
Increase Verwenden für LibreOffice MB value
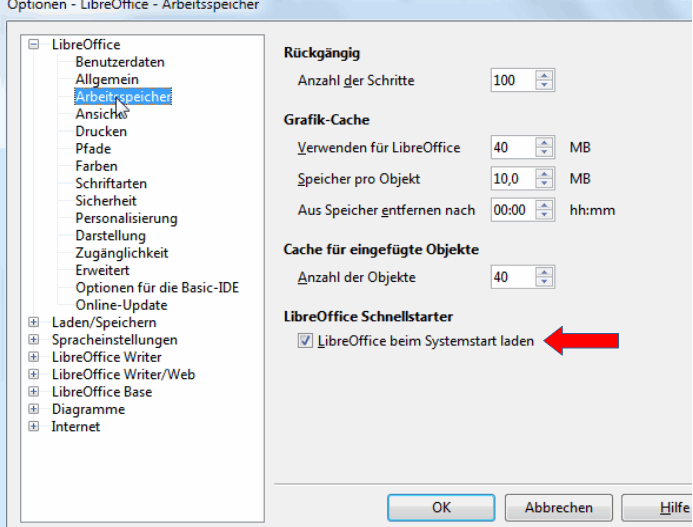click(x=544, y=142)
